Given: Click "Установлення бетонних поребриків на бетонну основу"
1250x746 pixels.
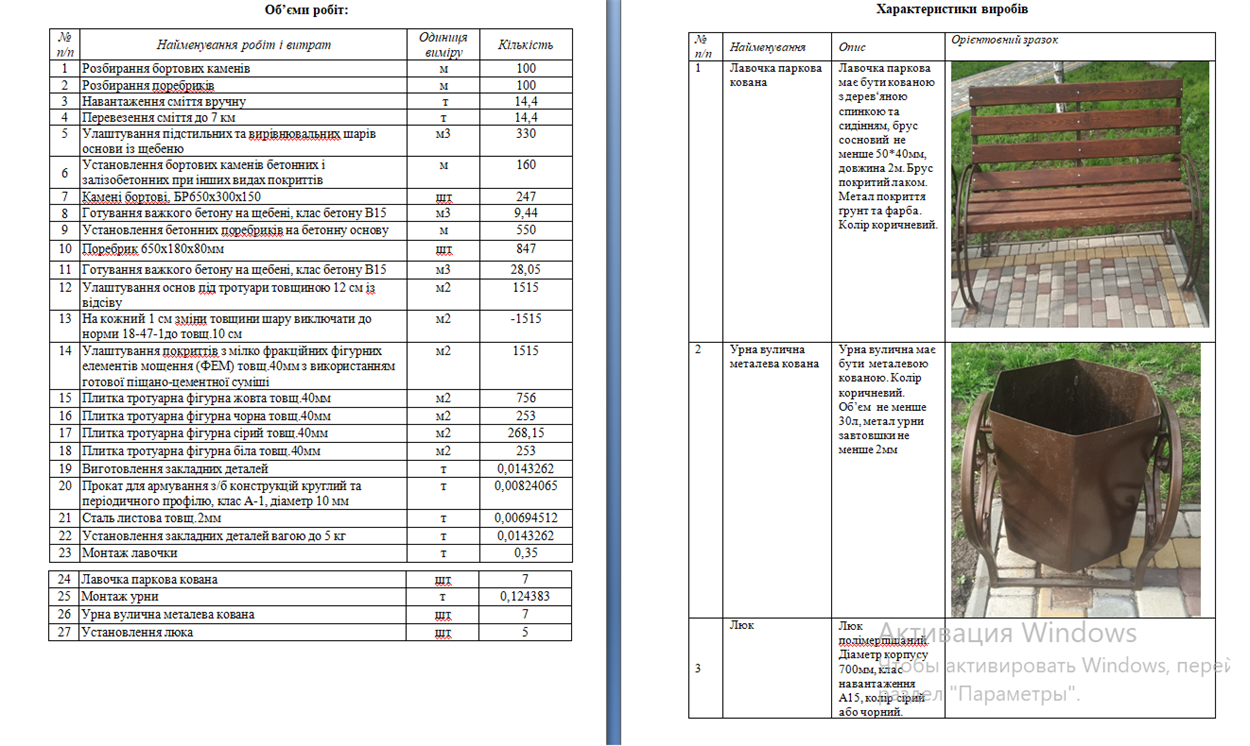Looking at the screenshot, I should point(235,230).
